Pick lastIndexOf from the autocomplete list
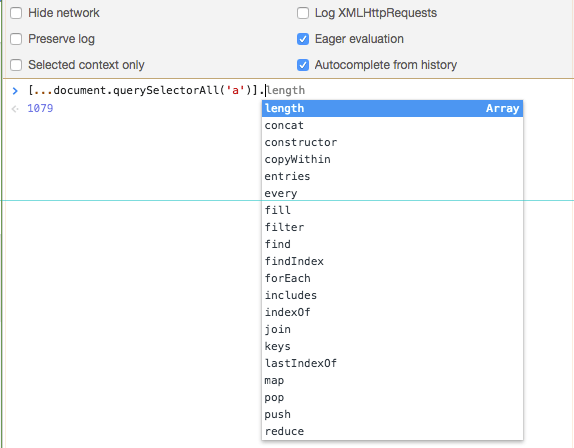 [x=392, y=363]
